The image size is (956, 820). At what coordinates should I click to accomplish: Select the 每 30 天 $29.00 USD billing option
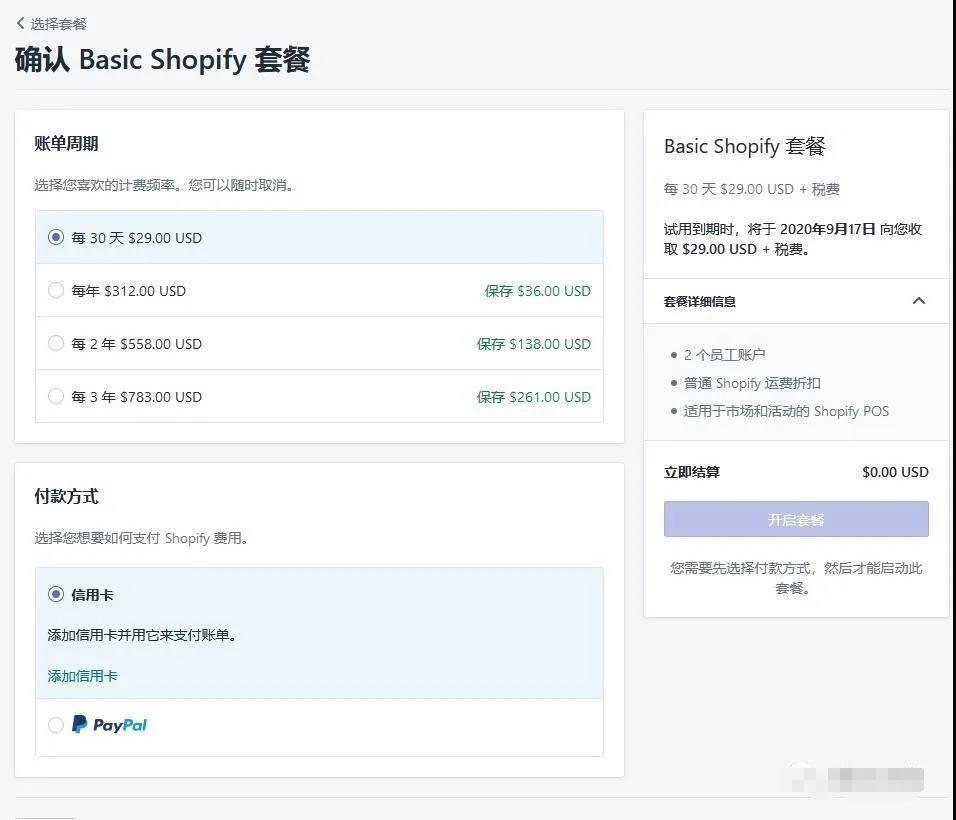56,237
